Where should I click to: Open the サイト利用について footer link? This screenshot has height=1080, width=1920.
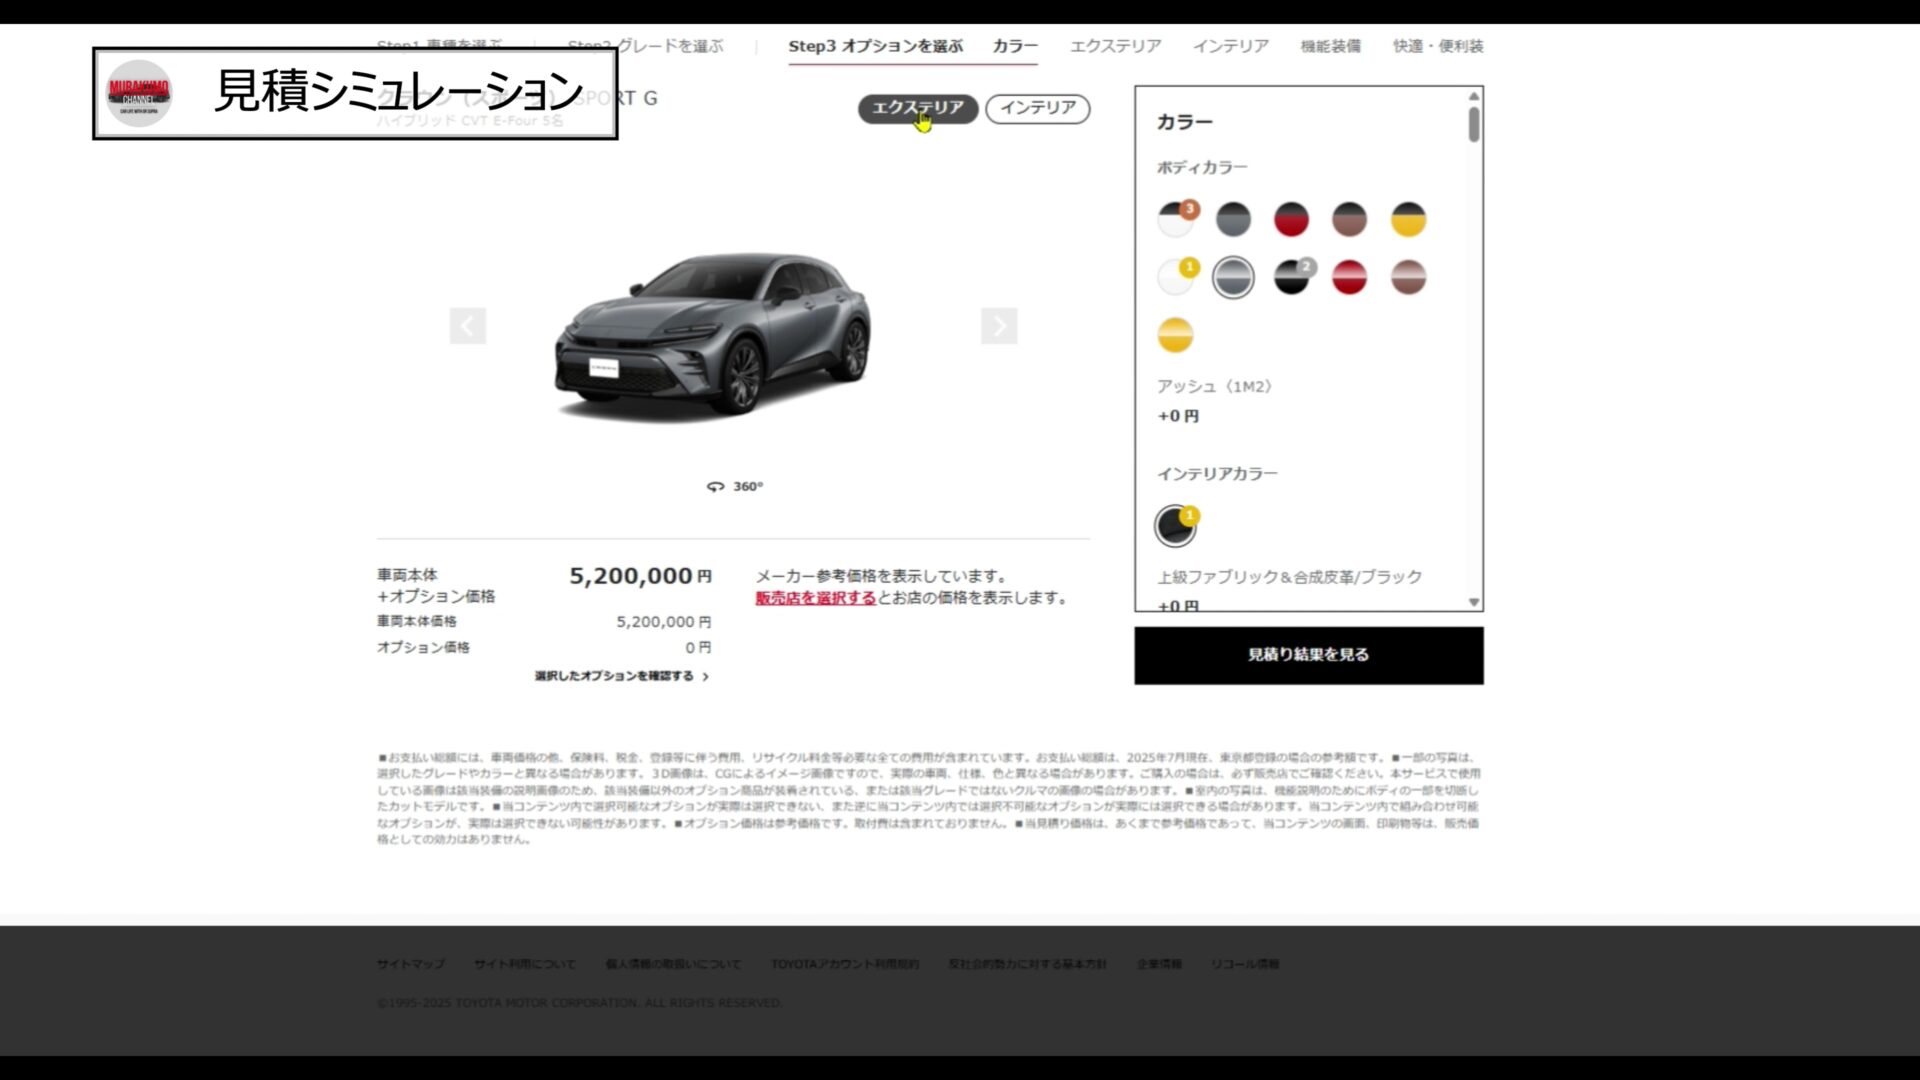525,964
